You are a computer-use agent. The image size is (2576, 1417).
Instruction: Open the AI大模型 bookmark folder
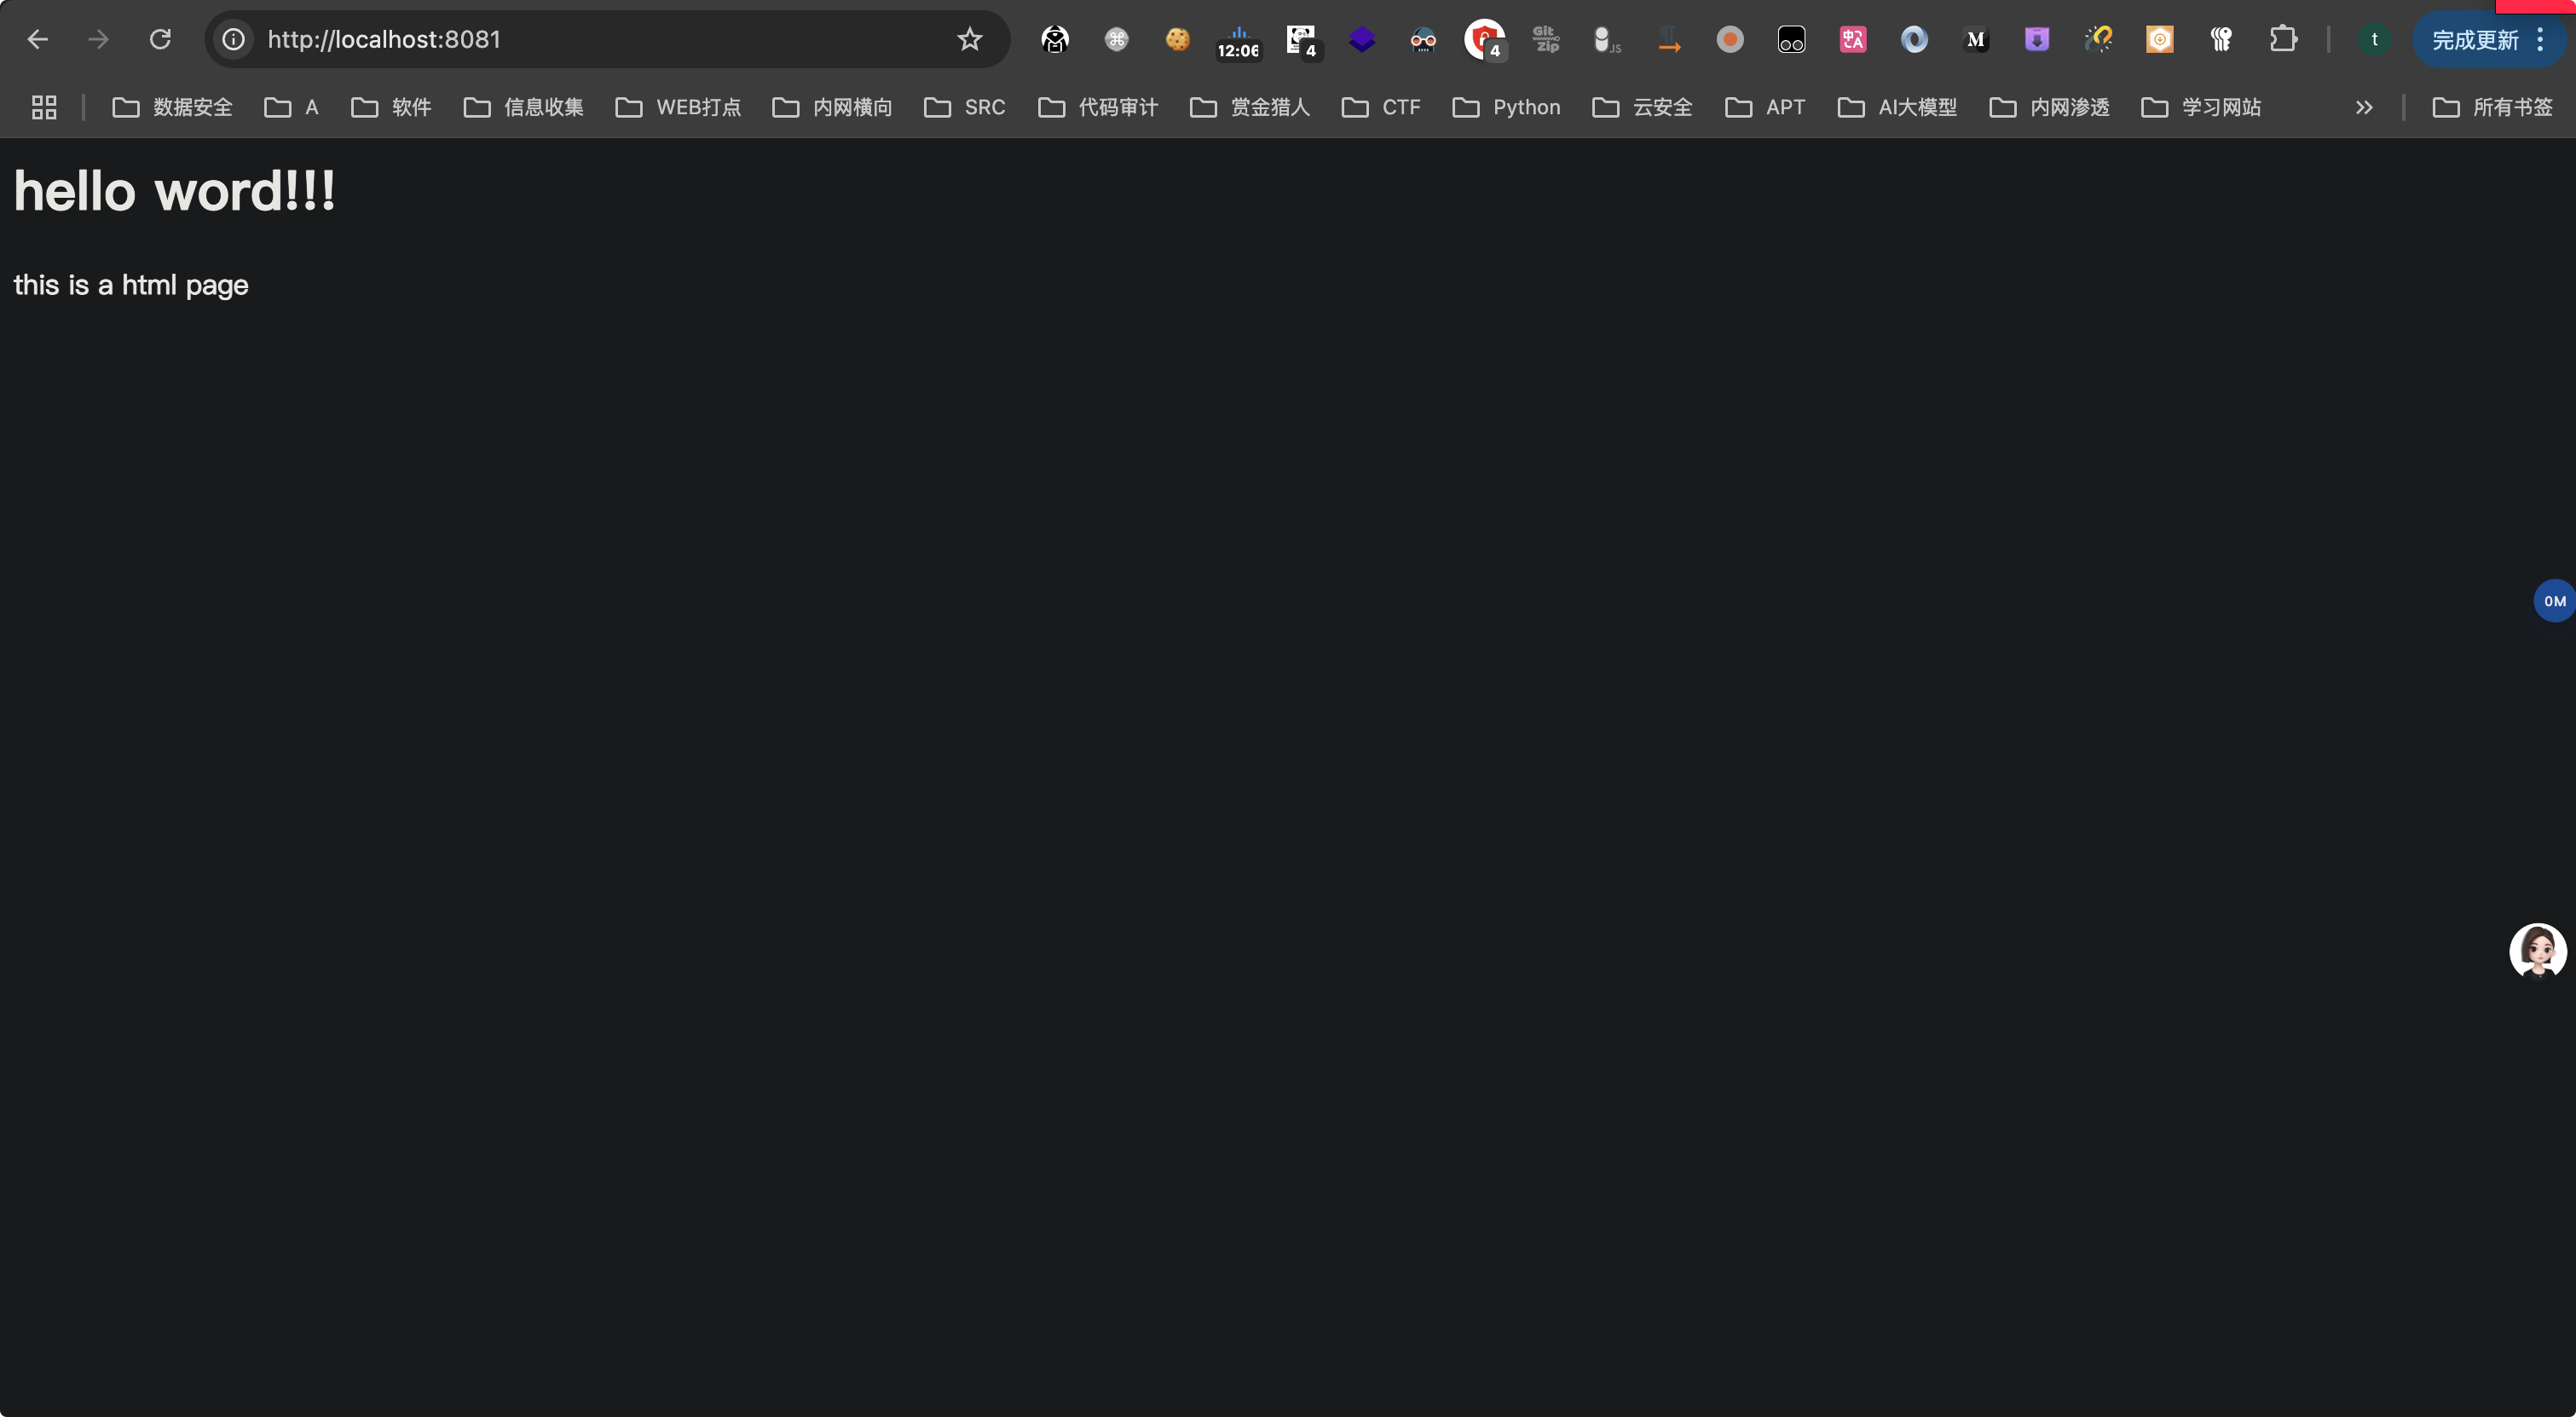(1897, 107)
